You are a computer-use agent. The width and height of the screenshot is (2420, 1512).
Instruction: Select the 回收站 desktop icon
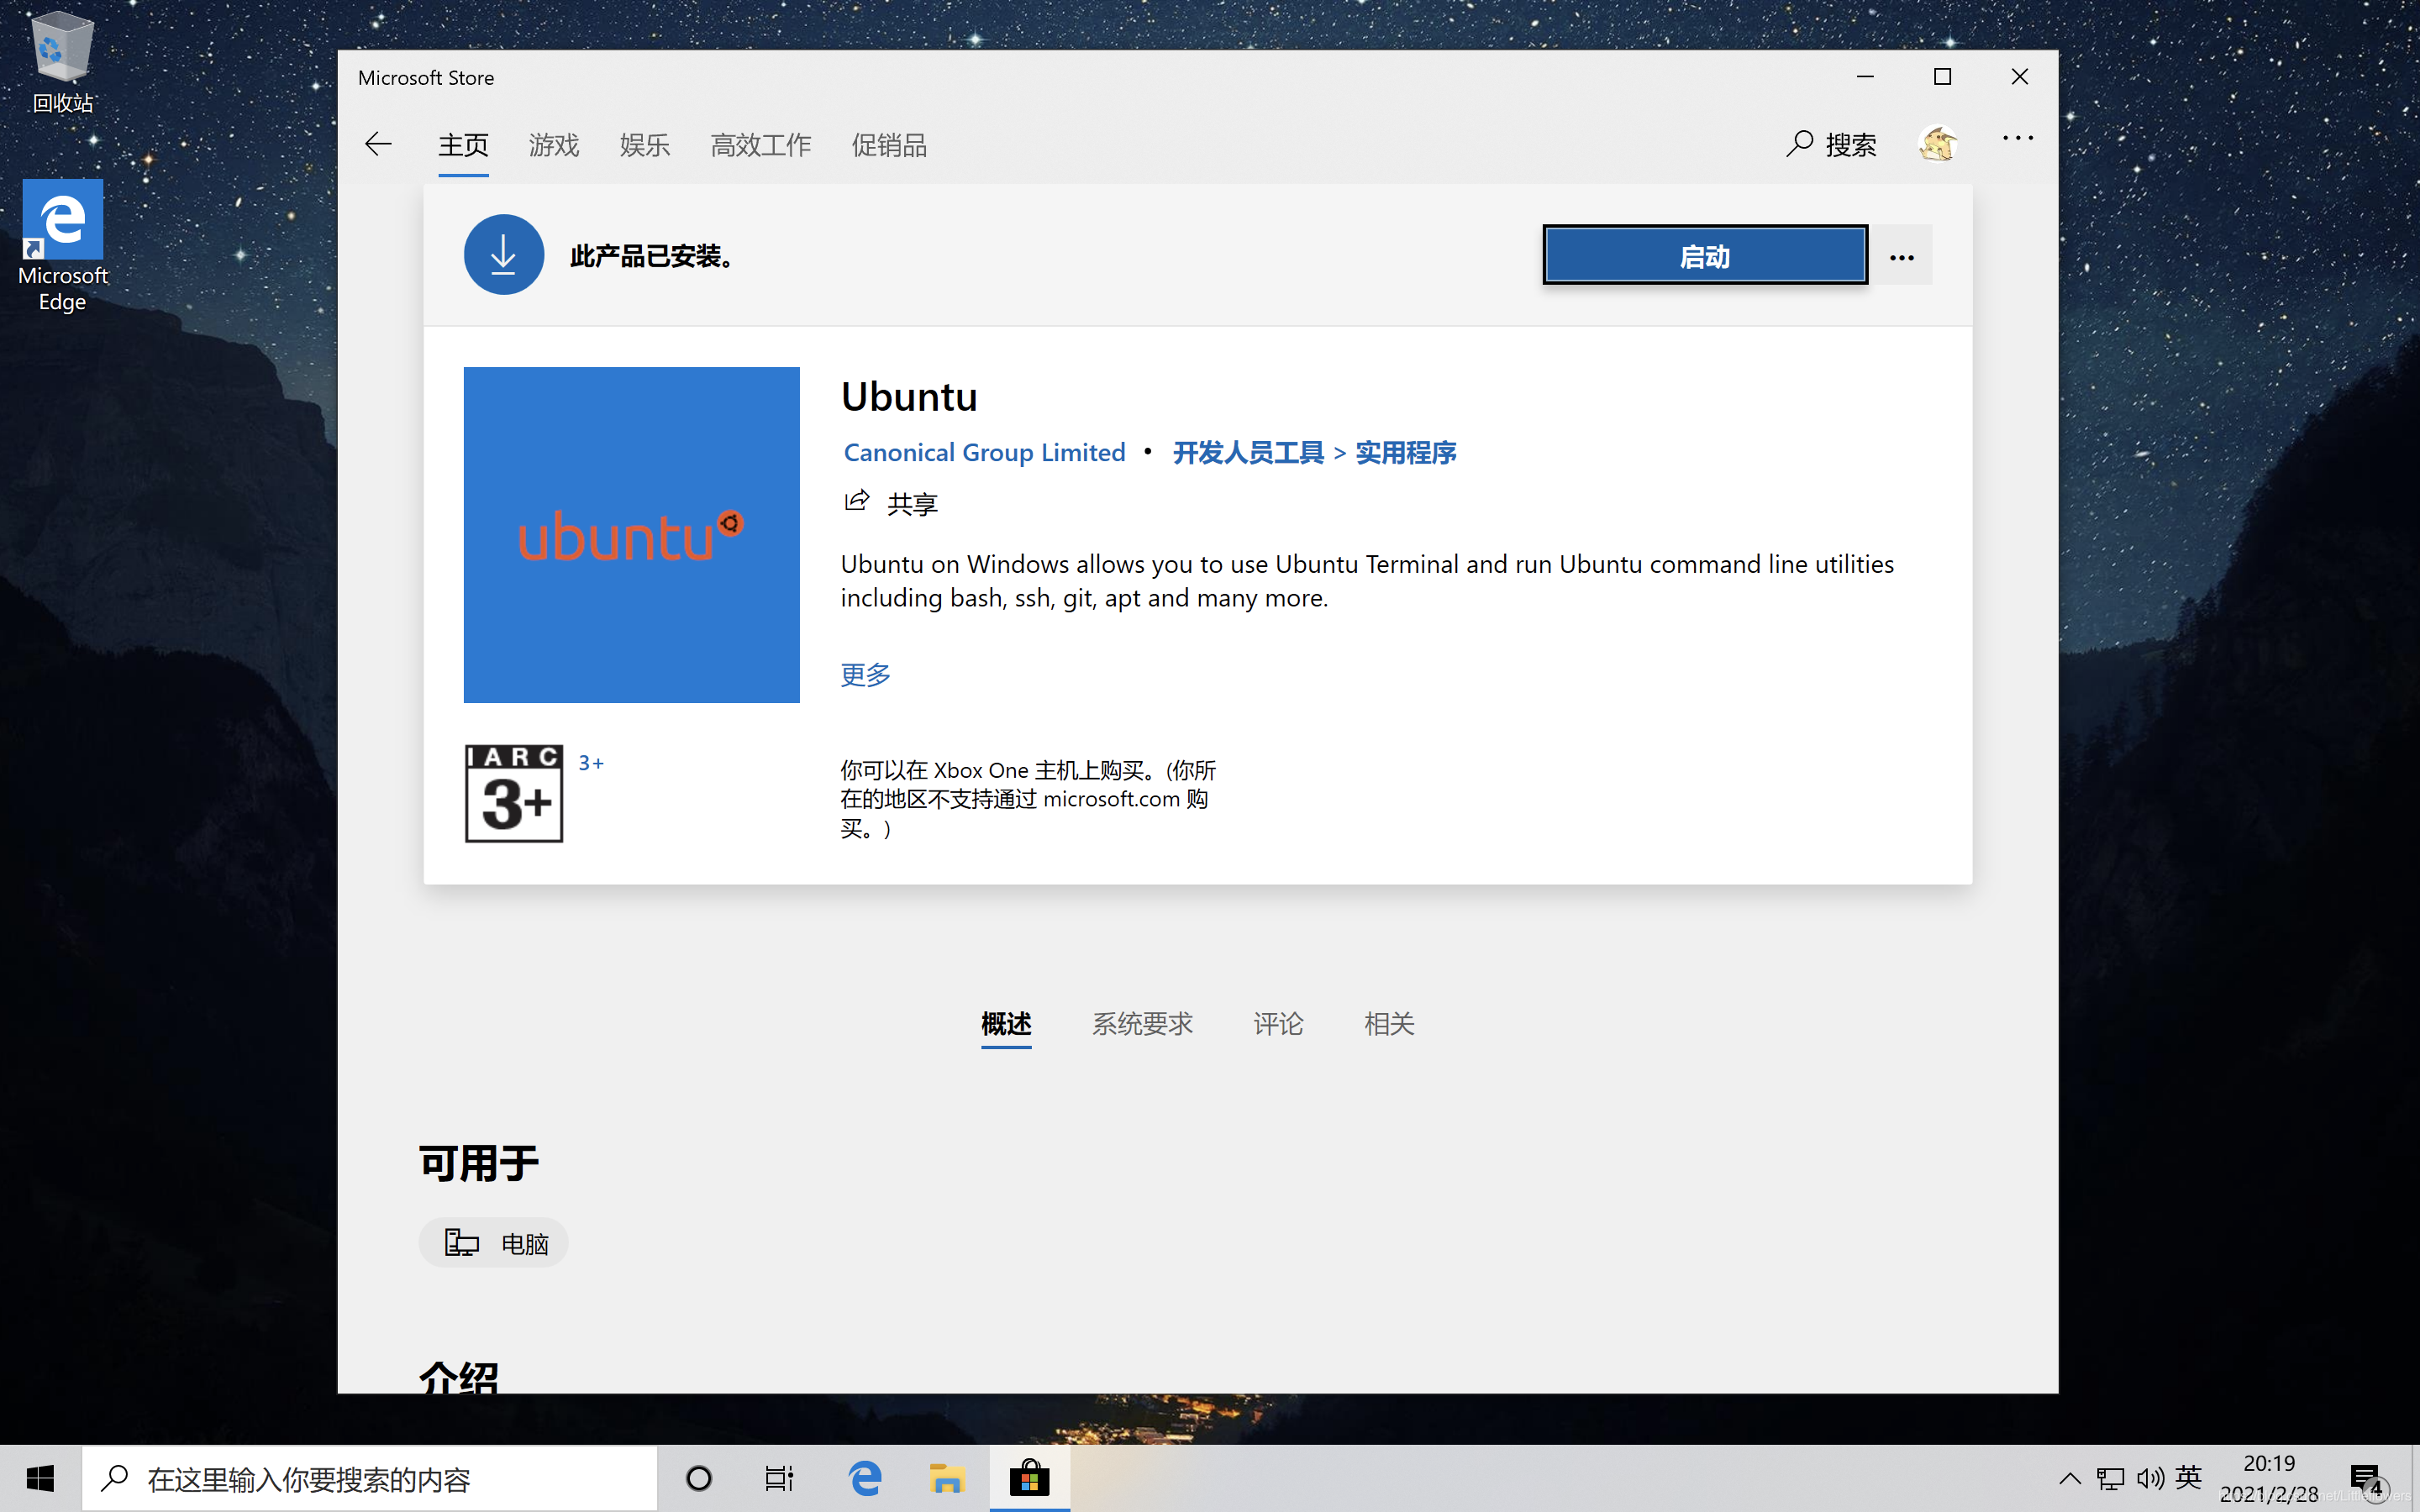click(x=62, y=62)
